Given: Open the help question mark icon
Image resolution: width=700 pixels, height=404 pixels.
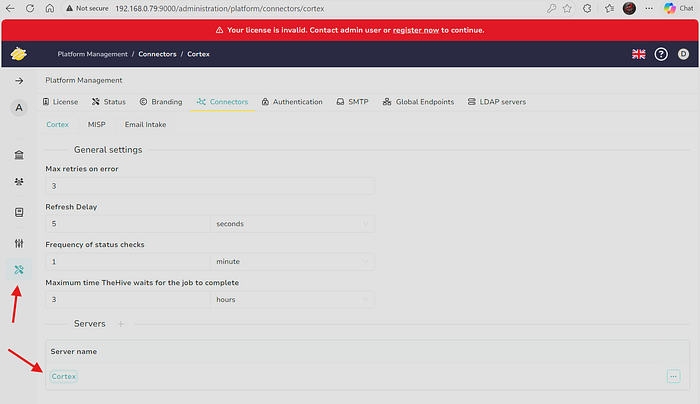Looking at the screenshot, I should (661, 54).
